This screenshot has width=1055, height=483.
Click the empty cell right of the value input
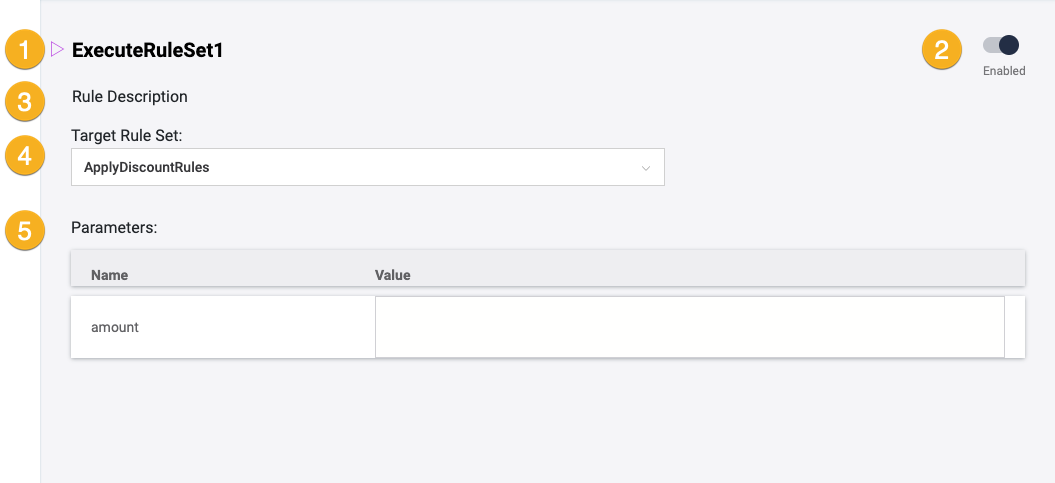pos(1015,327)
